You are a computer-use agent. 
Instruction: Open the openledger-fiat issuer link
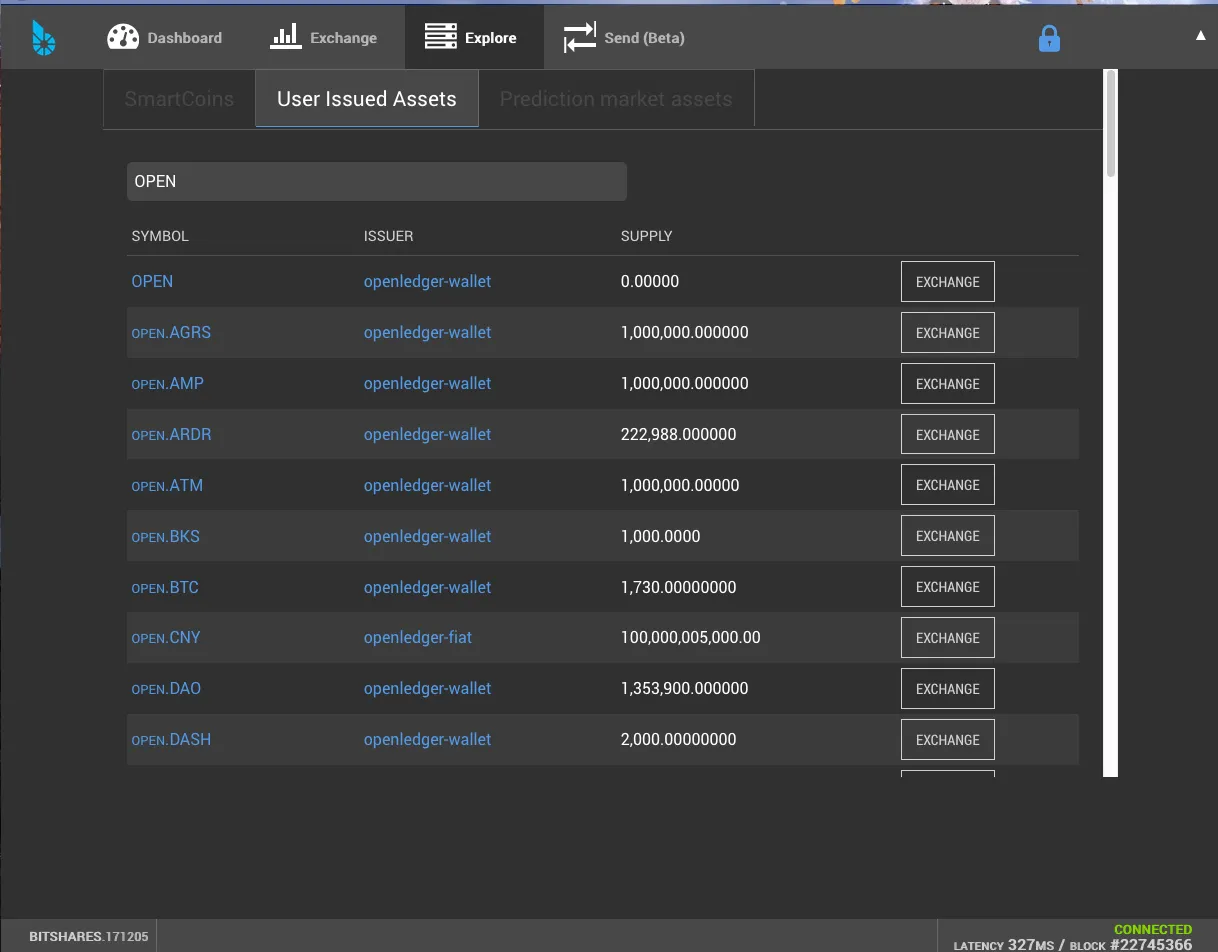click(418, 638)
